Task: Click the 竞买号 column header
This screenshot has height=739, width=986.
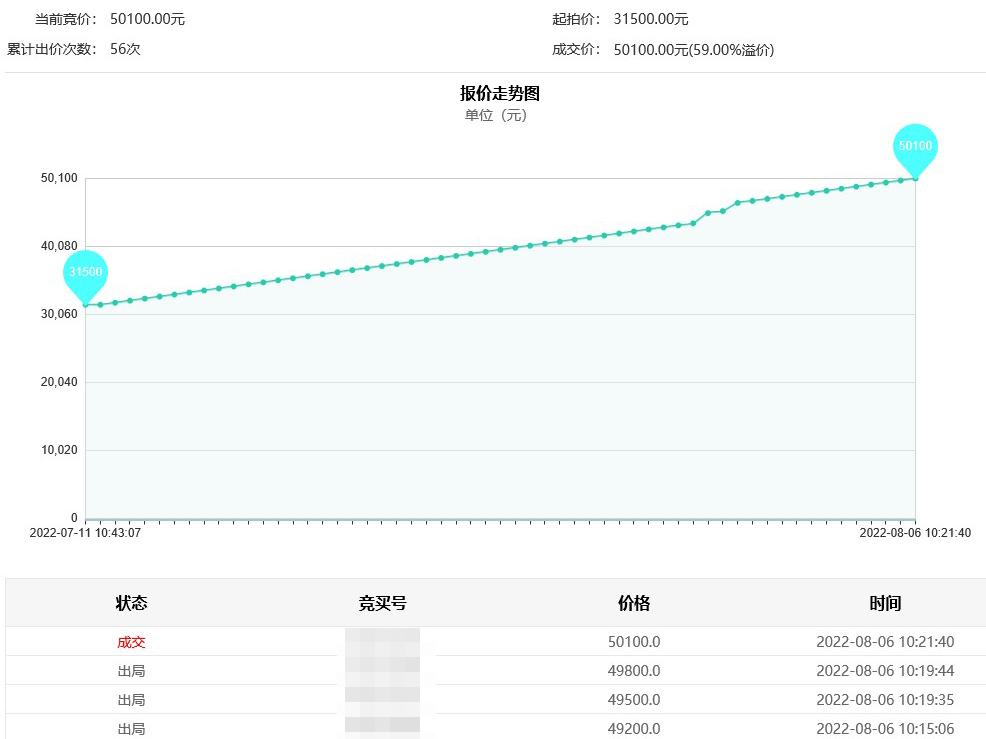Action: click(382, 603)
